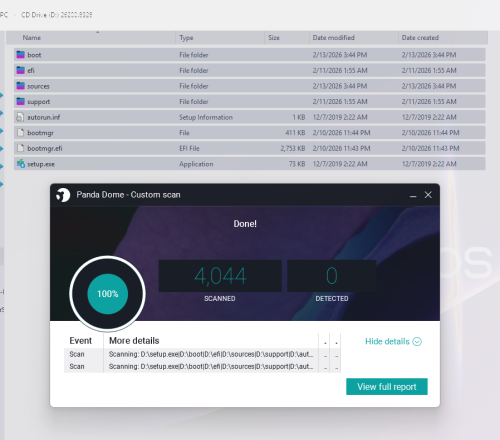Screen dimensions: 500x440
Task: Click the Panda Dome - Custom scan title
Action: pos(128,195)
